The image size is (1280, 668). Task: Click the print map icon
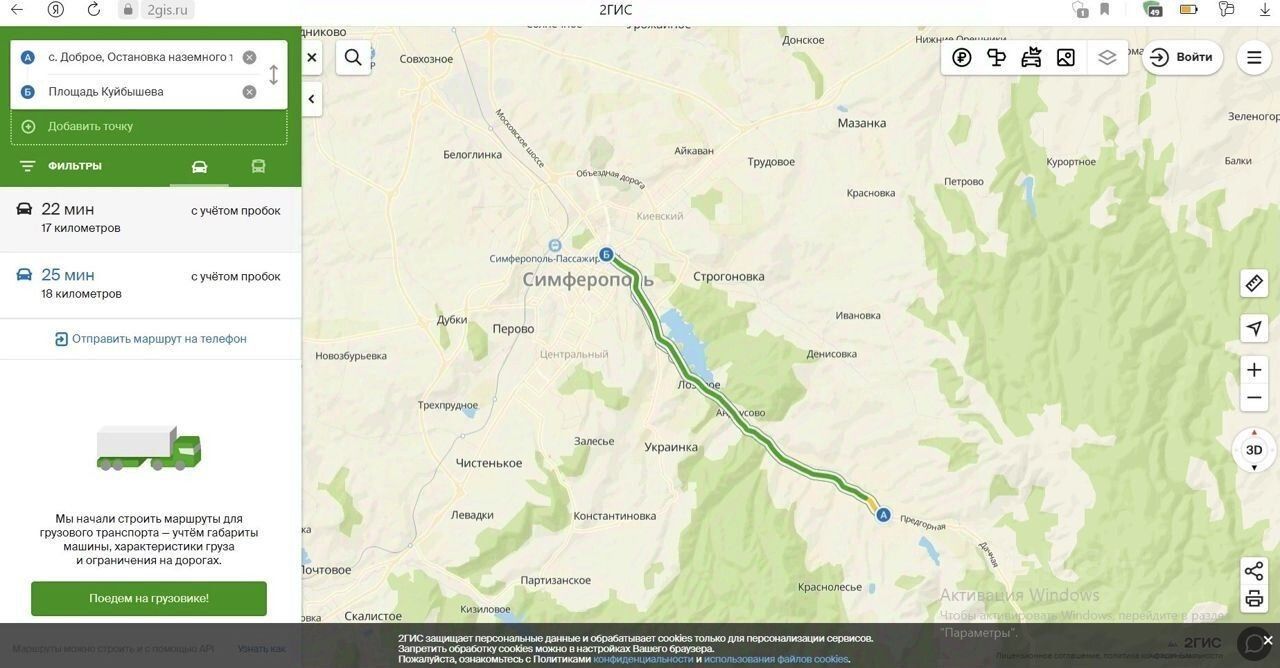(x=1254, y=599)
